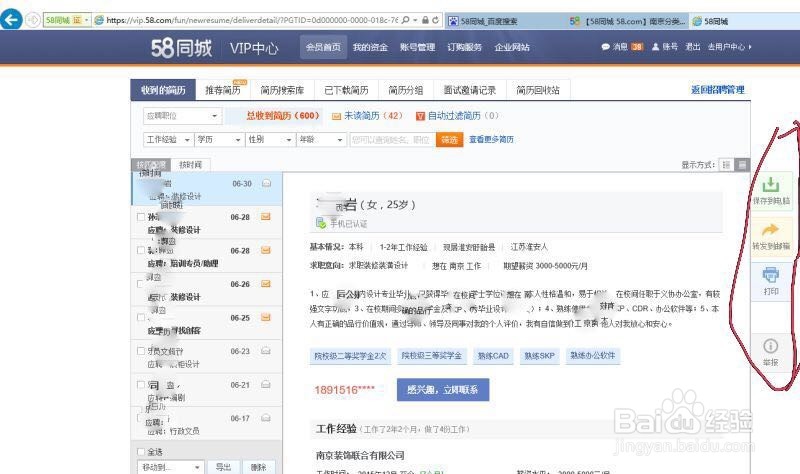Sort the resume list by 按时间 tab
The width and height of the screenshot is (800, 474).
[x=190, y=165]
